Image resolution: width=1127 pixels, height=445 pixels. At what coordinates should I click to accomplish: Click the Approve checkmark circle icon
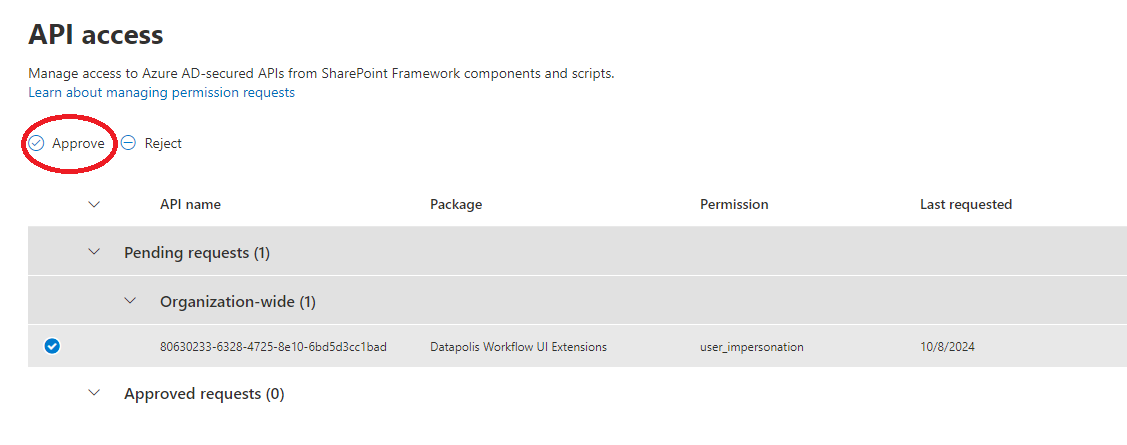pos(36,143)
